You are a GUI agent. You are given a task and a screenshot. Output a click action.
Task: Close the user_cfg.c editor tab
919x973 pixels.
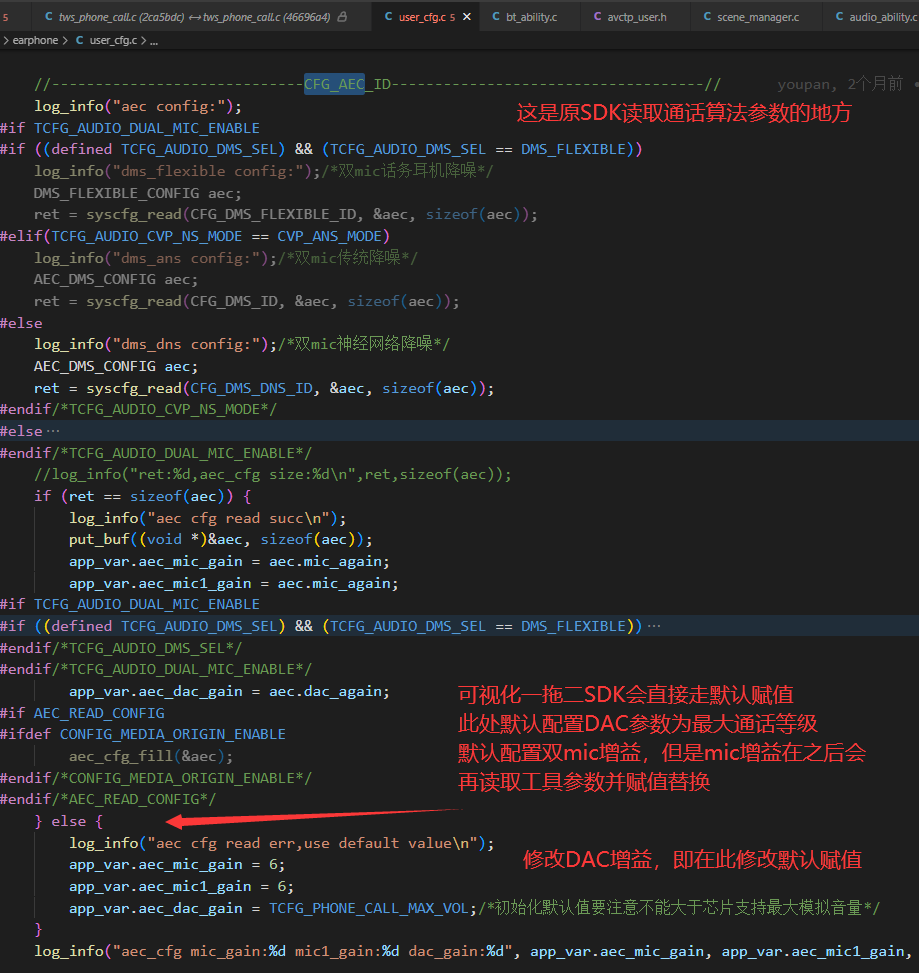[x=467, y=17]
